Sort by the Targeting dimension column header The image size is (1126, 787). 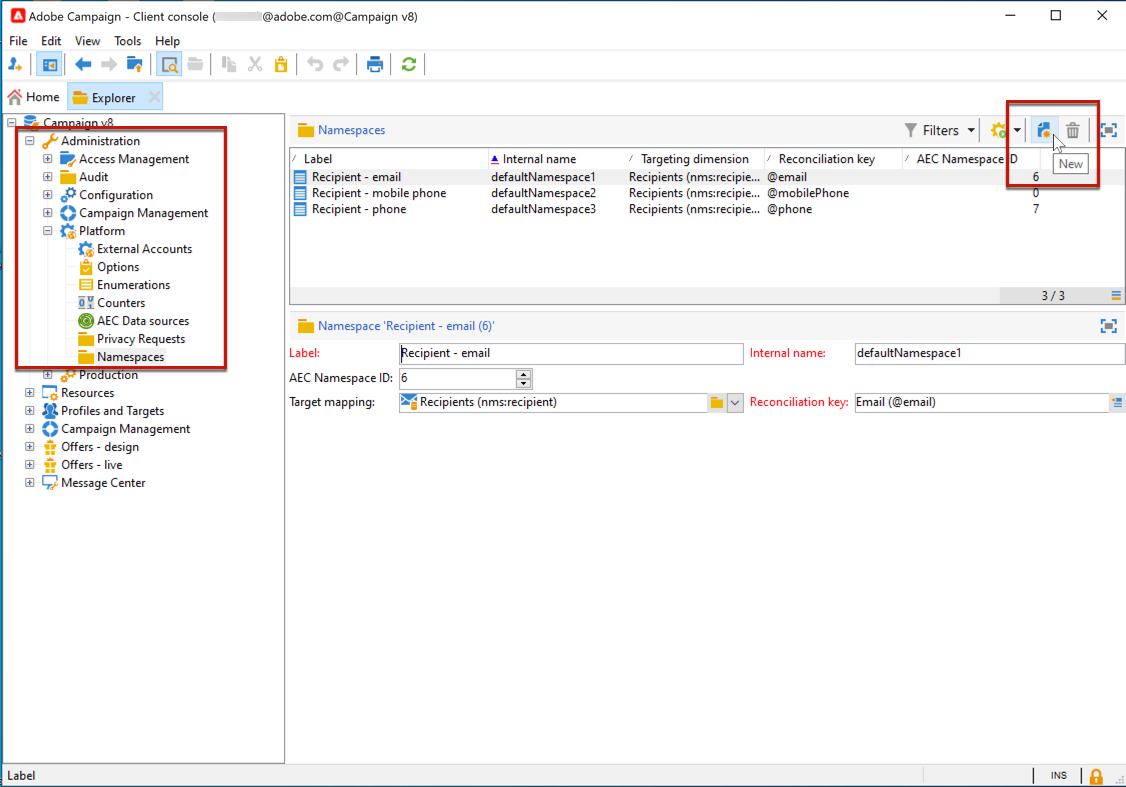(693, 159)
